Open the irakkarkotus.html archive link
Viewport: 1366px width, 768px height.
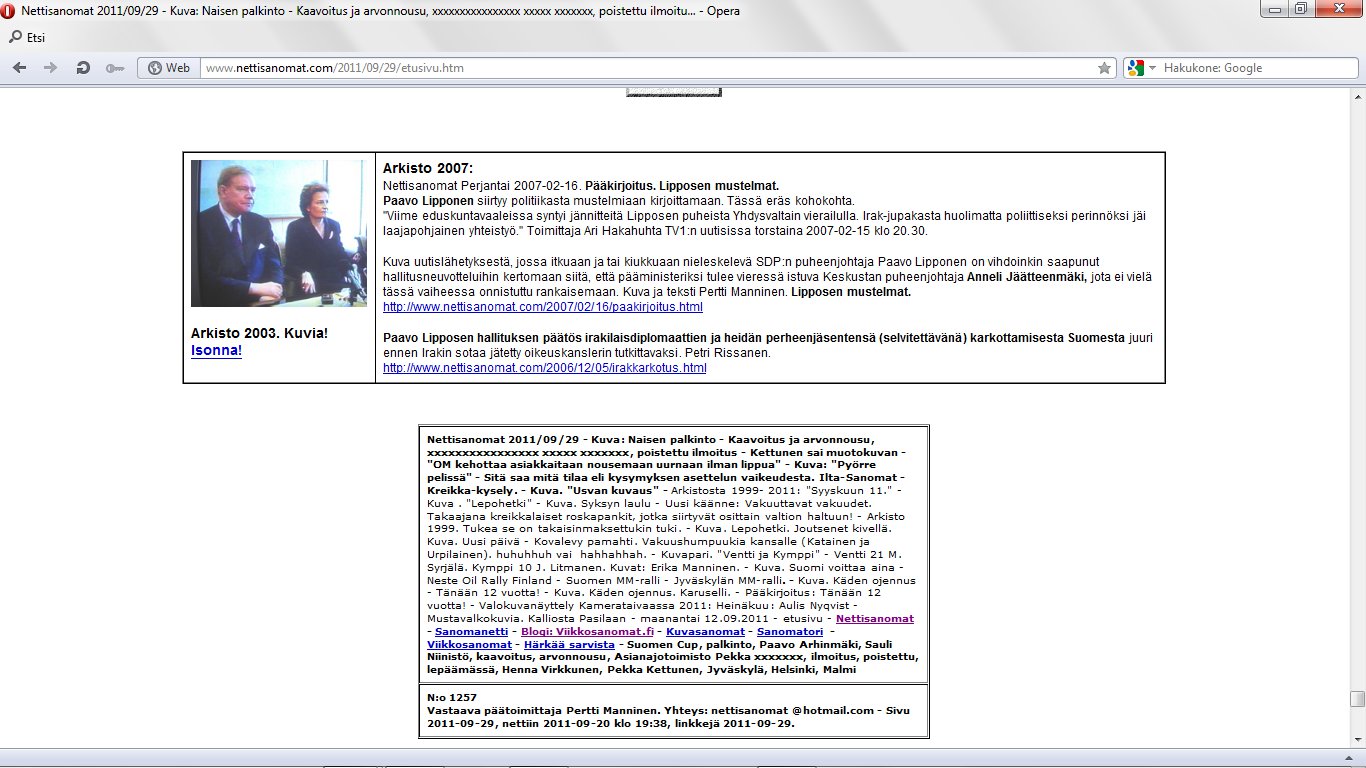[544, 368]
